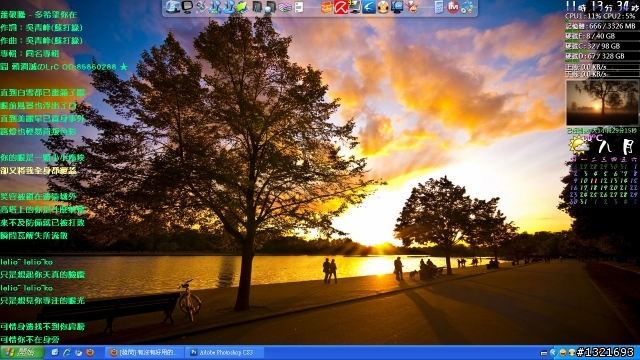
Task: Click the memory usage 666 / 3326 MB line
Action: click(x=600, y=26)
